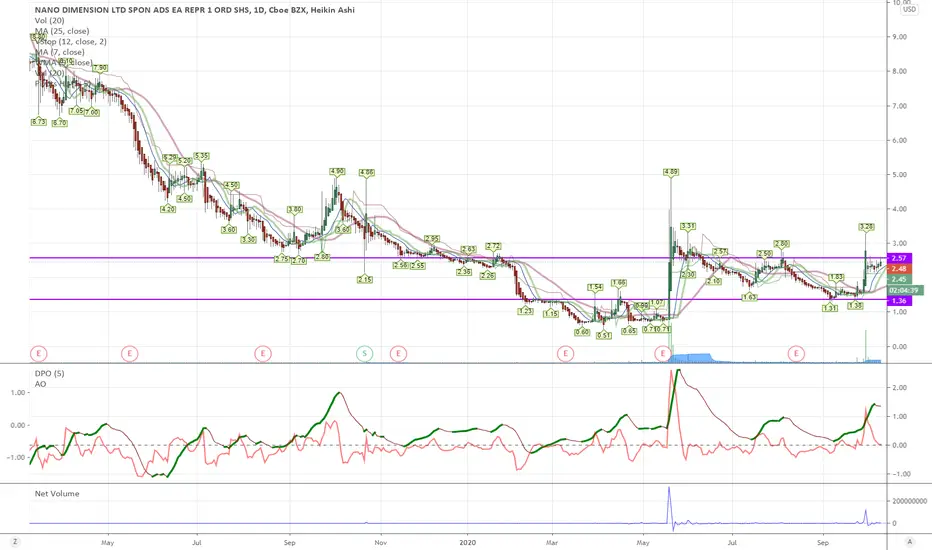932x550 pixels.
Task: Click the 1.66 pivot high label
Action: [619, 283]
